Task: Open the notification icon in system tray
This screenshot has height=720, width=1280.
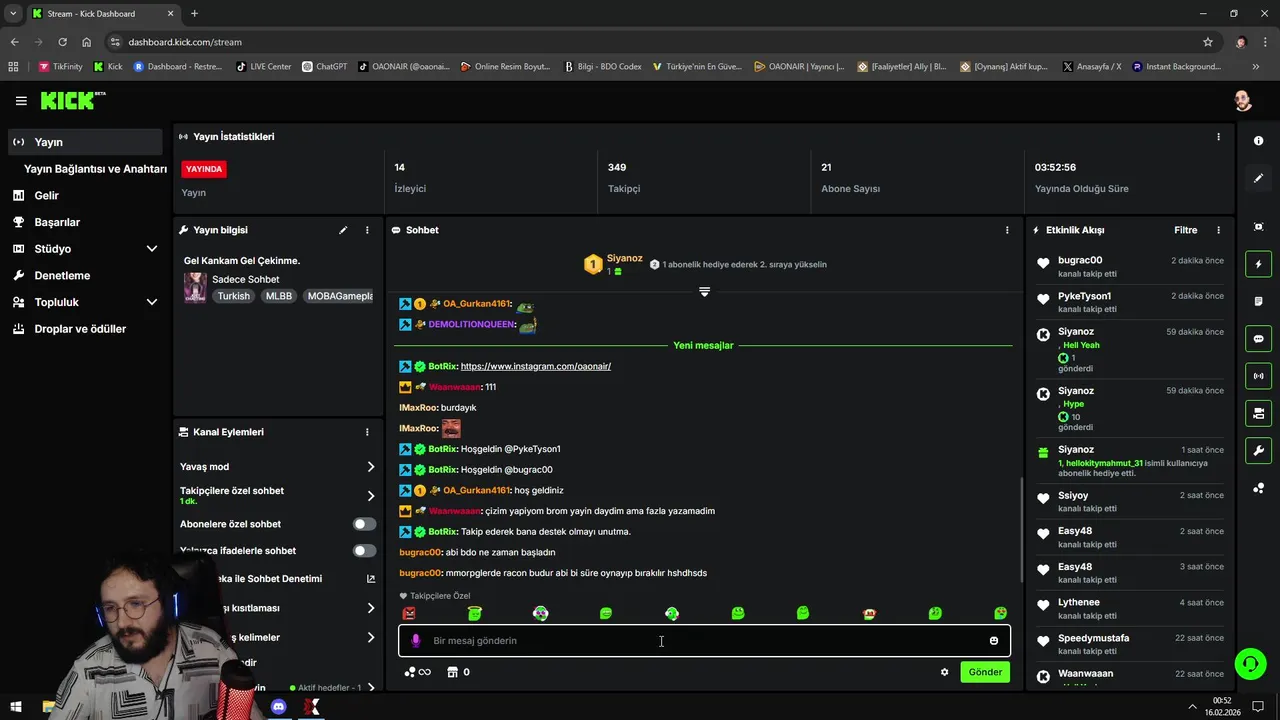Action: tap(1259, 707)
